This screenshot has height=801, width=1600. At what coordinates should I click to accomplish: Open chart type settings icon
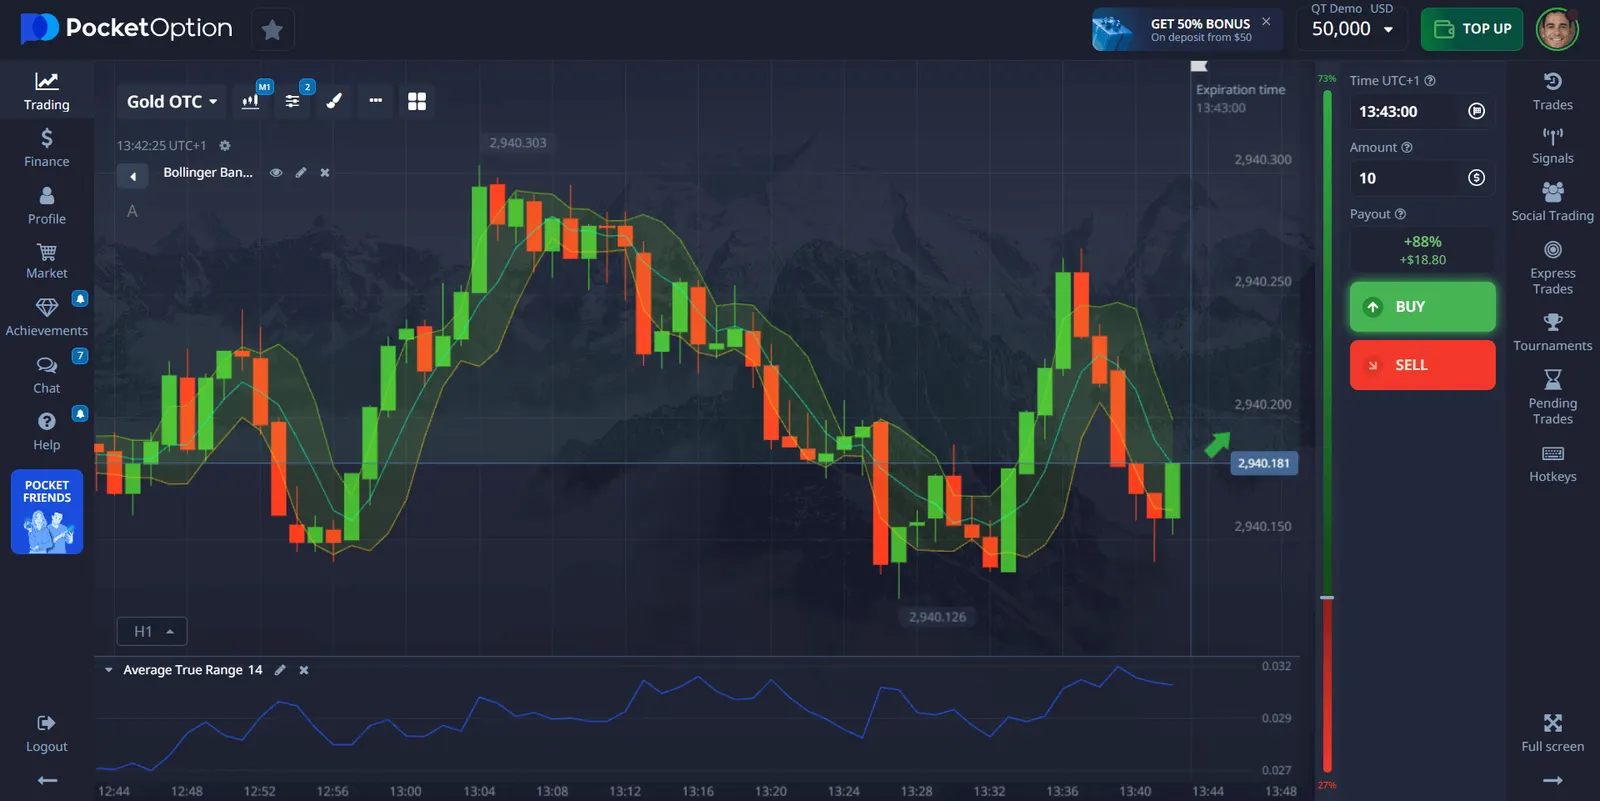pos(251,101)
